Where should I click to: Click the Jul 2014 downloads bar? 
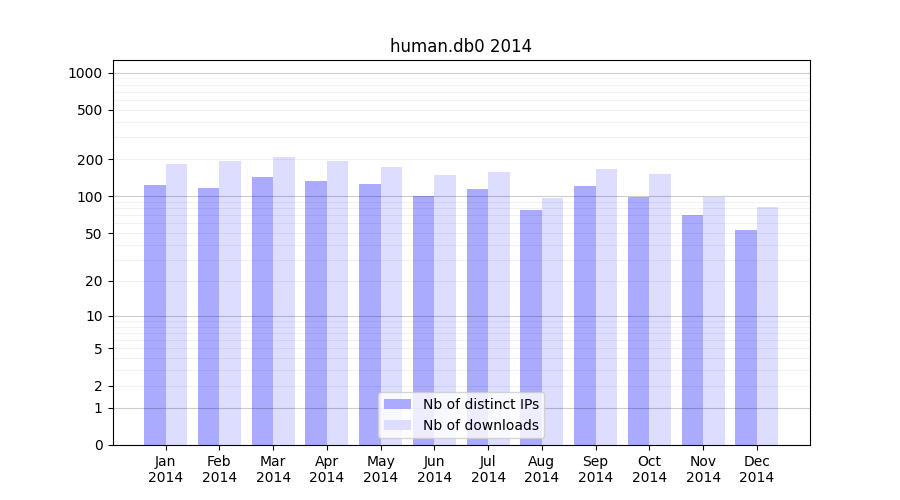click(499, 308)
